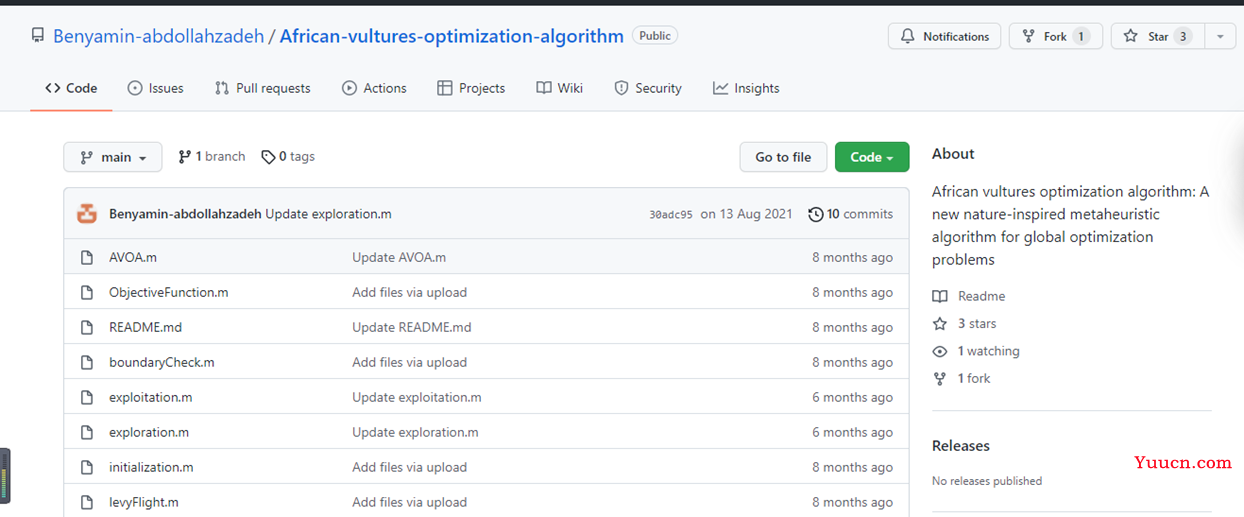Open the Issues tab
Screen dimensions: 1244x517
(x=156, y=88)
